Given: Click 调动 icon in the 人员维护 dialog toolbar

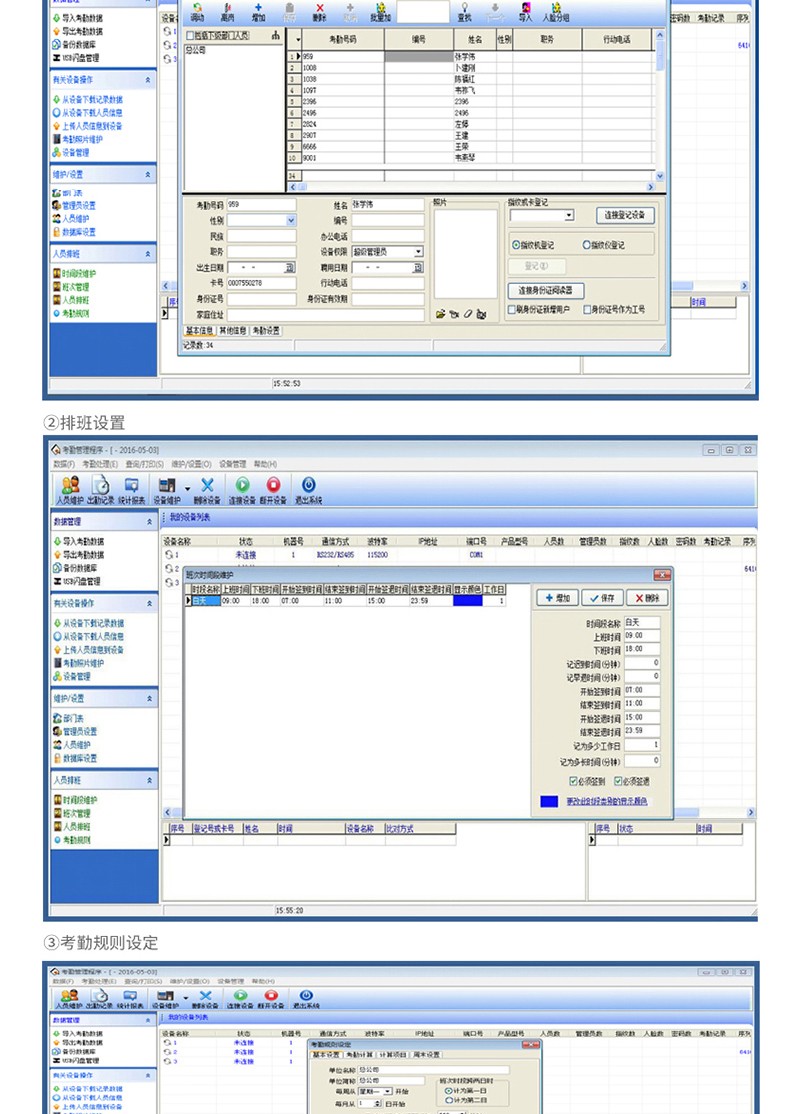Looking at the screenshot, I should click(x=198, y=7).
